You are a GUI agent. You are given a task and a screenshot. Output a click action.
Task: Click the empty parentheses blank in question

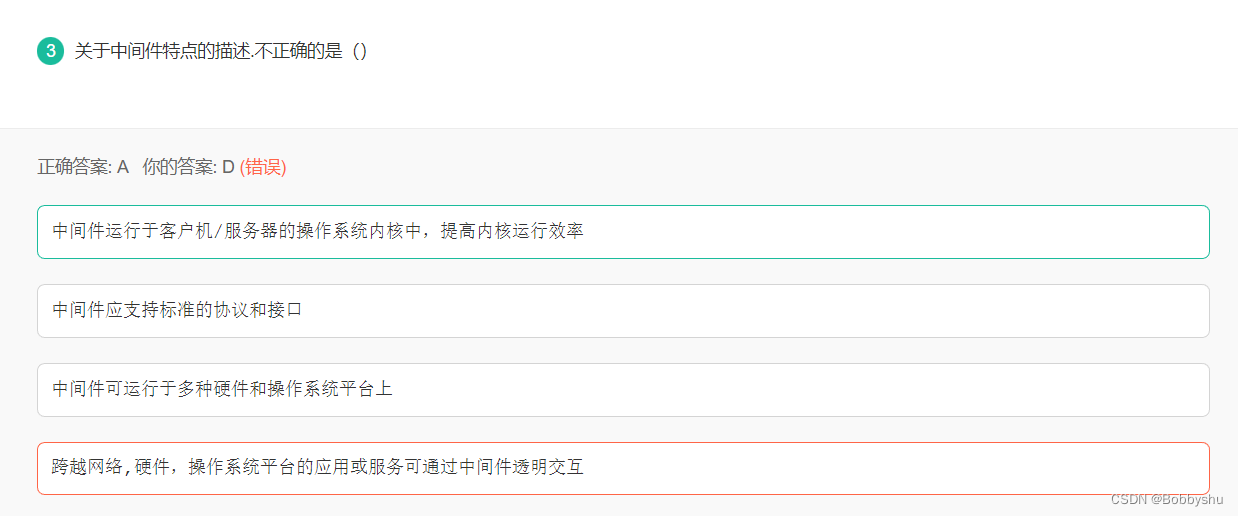pos(360,51)
